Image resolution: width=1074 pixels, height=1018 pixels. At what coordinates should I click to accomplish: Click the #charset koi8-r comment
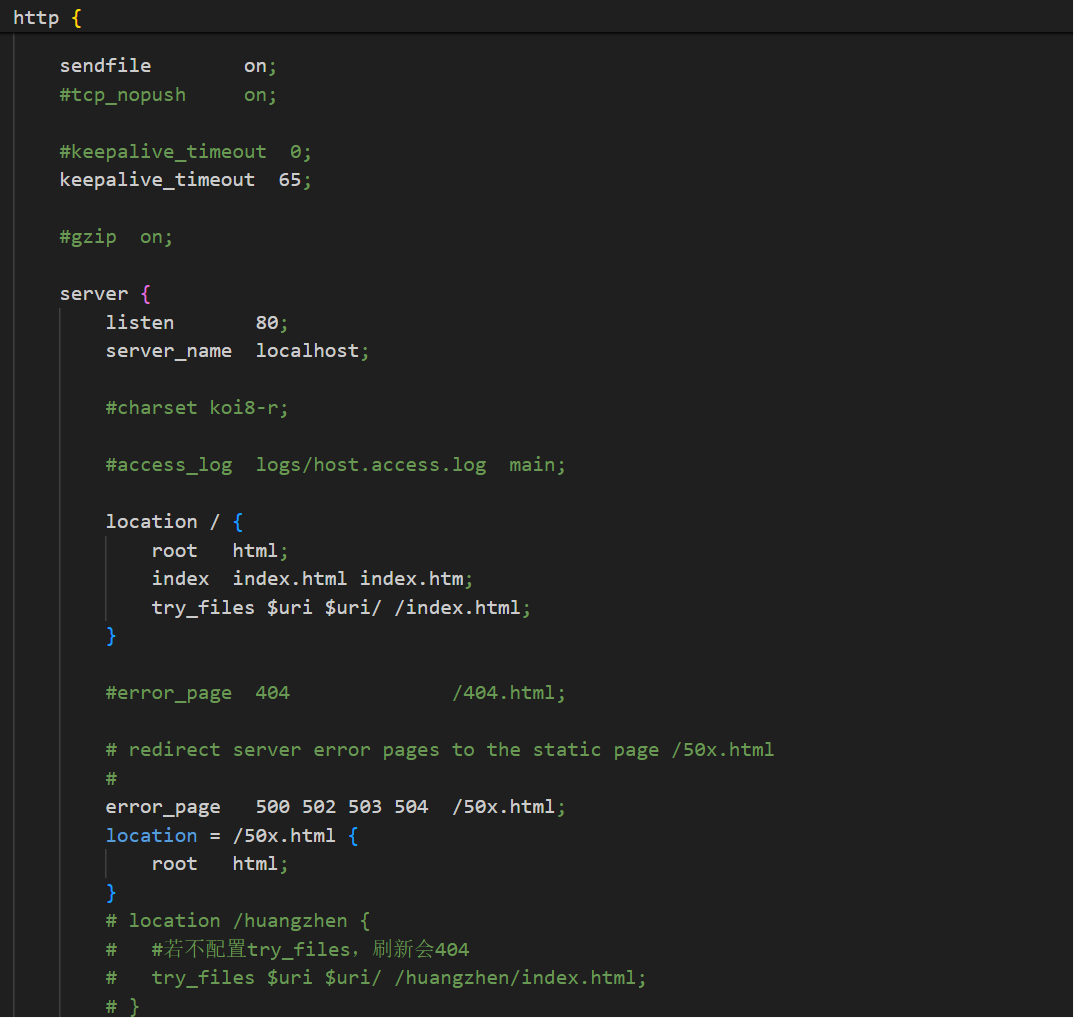197,408
